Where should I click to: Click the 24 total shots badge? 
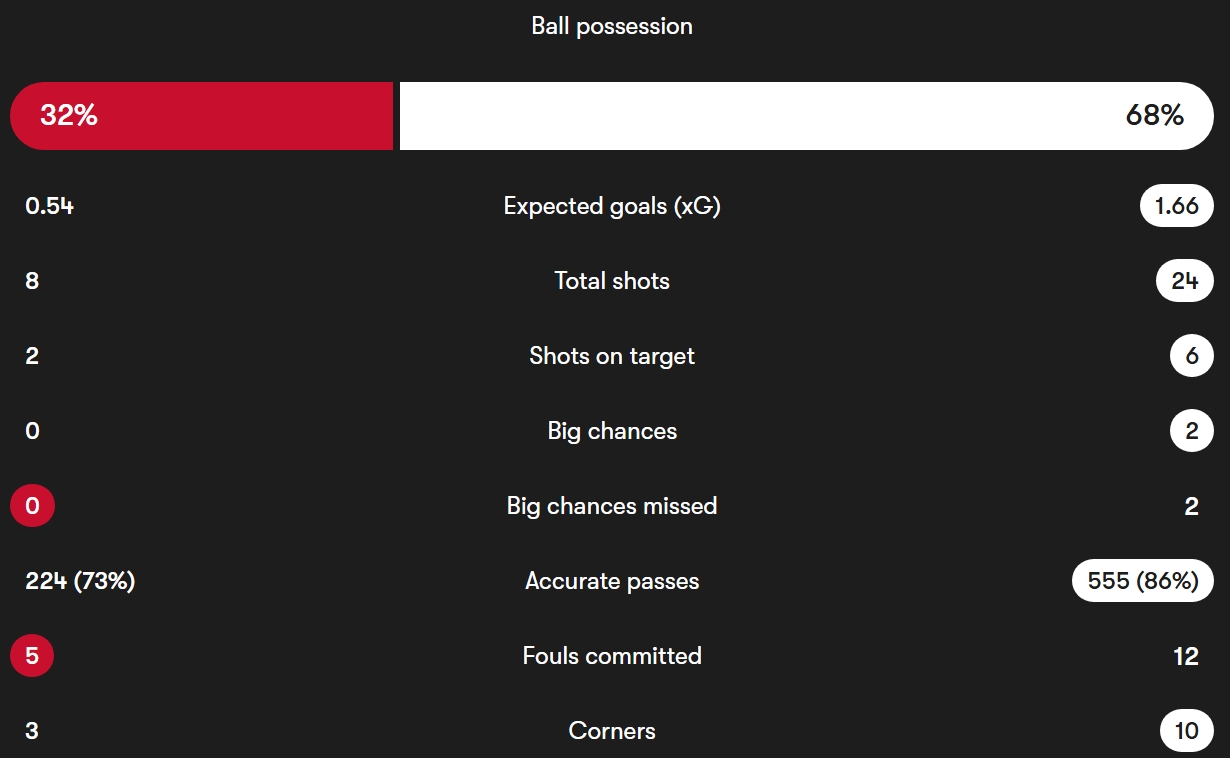click(x=1184, y=281)
